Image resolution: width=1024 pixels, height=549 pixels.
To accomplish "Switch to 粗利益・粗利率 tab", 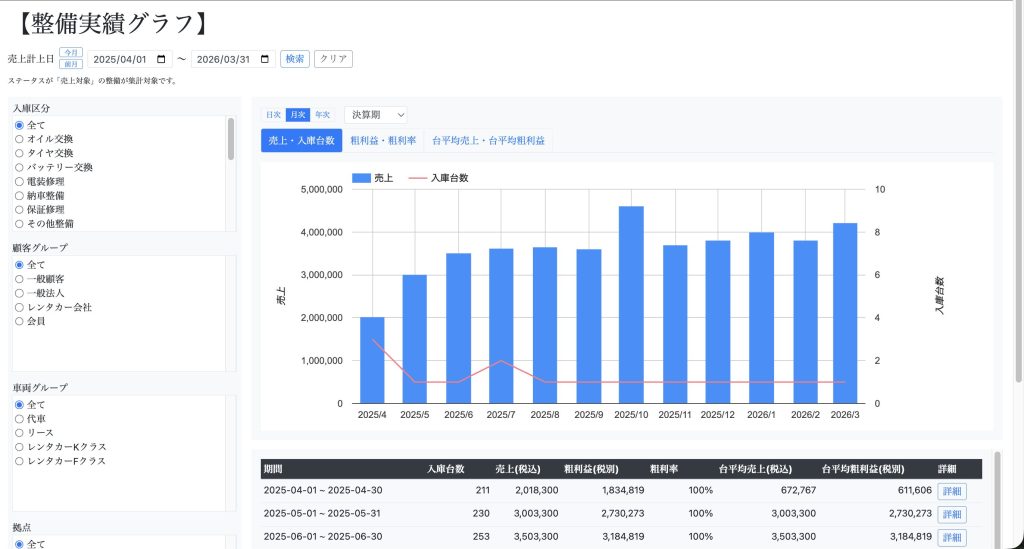I will coord(383,141).
